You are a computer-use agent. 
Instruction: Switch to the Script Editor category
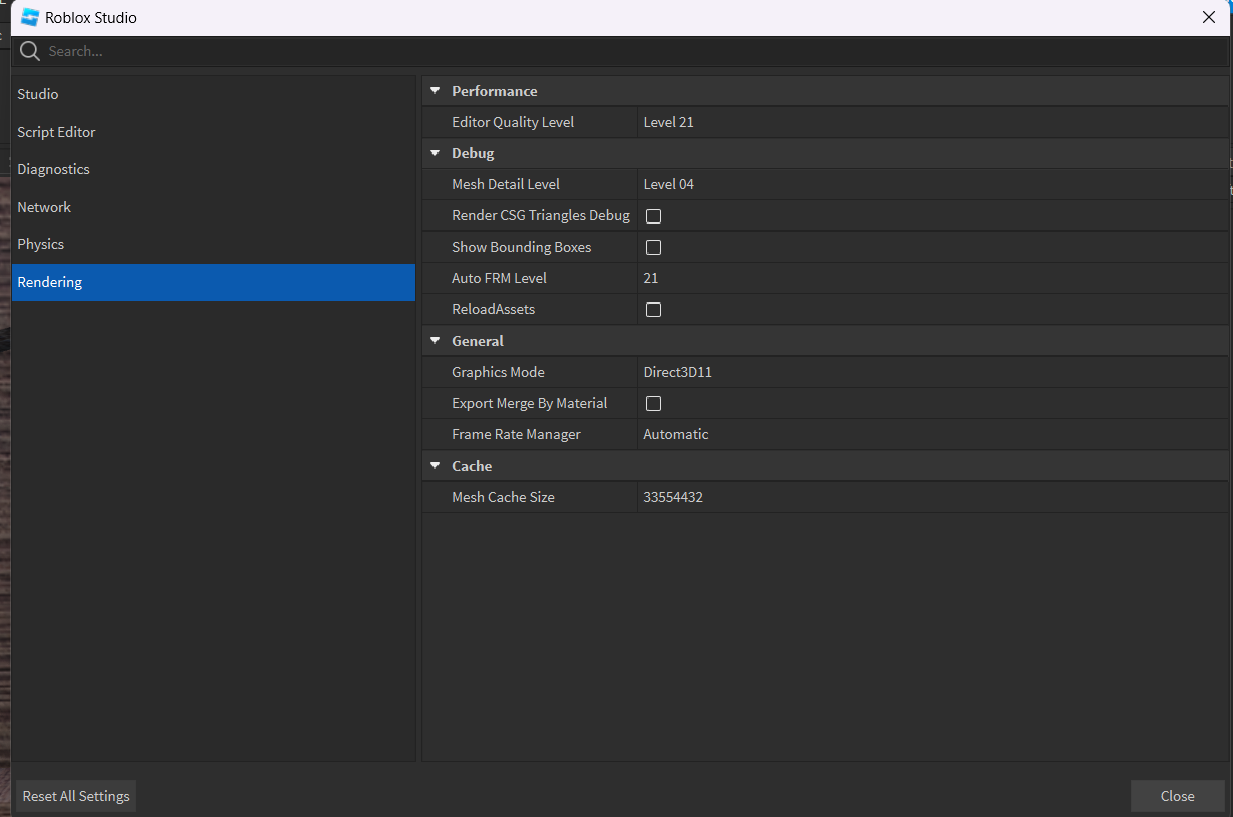coord(57,132)
